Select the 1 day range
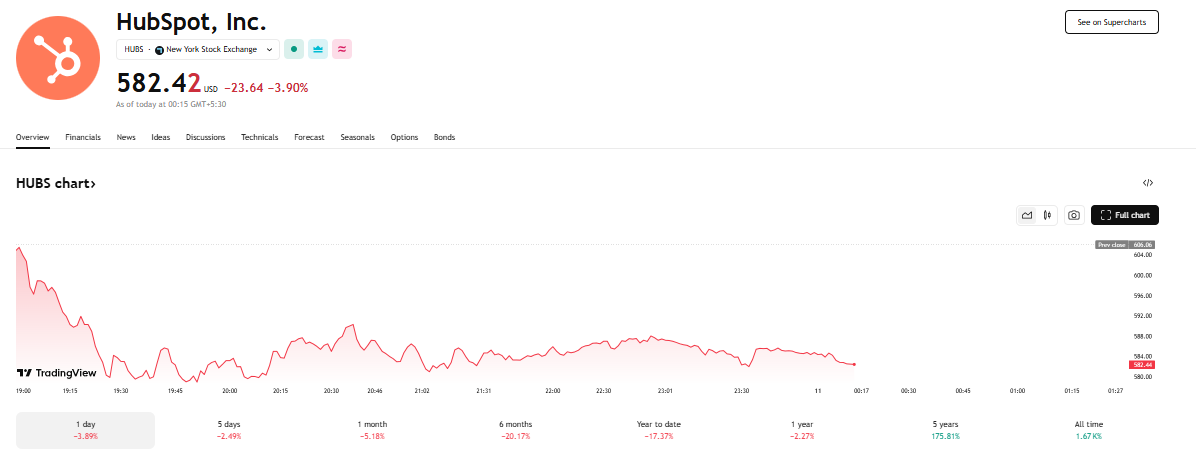This screenshot has width=1196, height=459. coord(85,430)
